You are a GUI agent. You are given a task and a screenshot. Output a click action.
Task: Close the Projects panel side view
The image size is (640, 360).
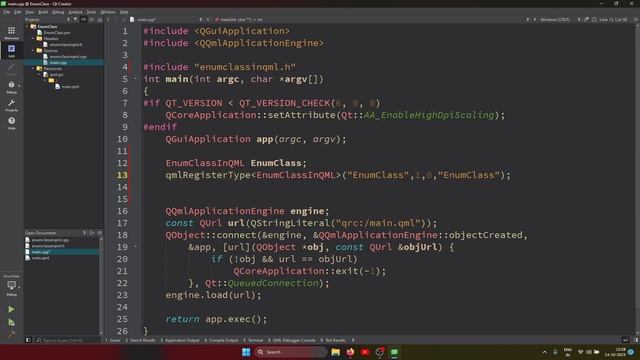coord(100,20)
